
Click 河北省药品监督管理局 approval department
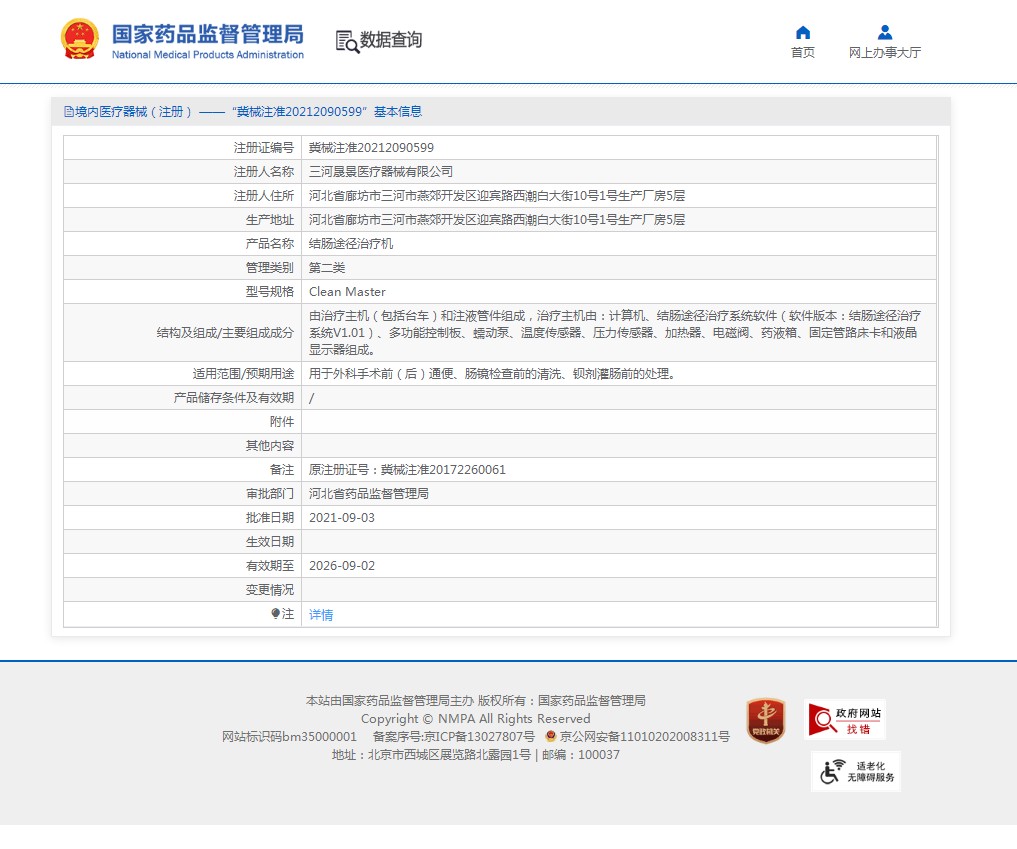[x=368, y=494]
